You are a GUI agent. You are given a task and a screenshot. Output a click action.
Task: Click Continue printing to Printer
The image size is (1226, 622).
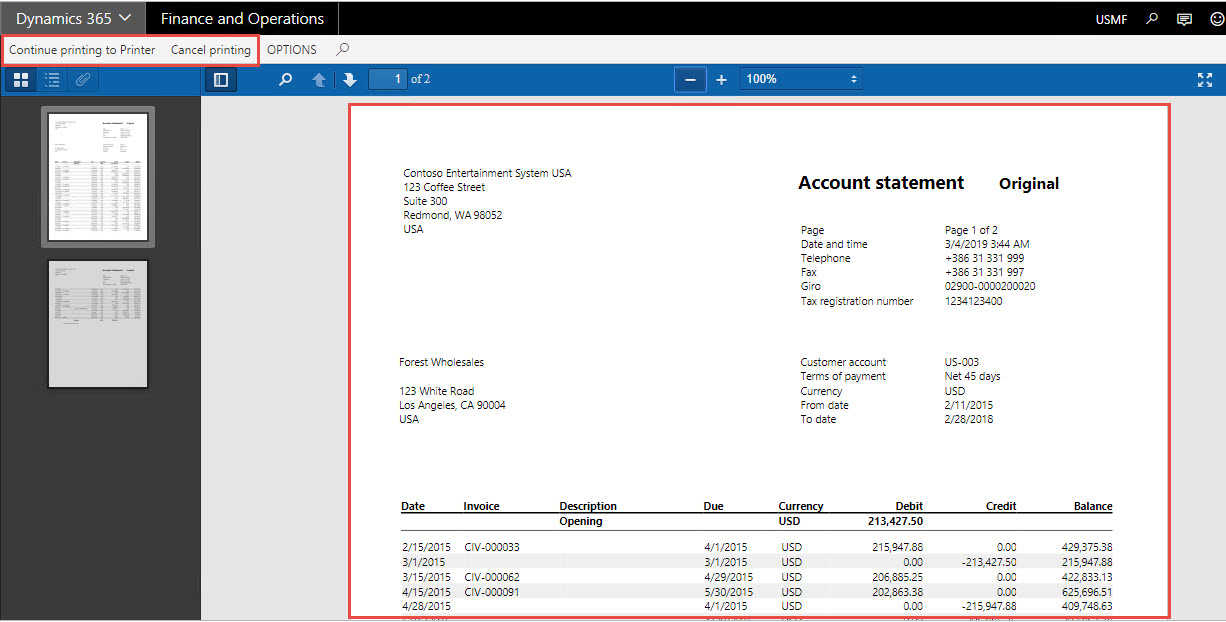(x=82, y=50)
